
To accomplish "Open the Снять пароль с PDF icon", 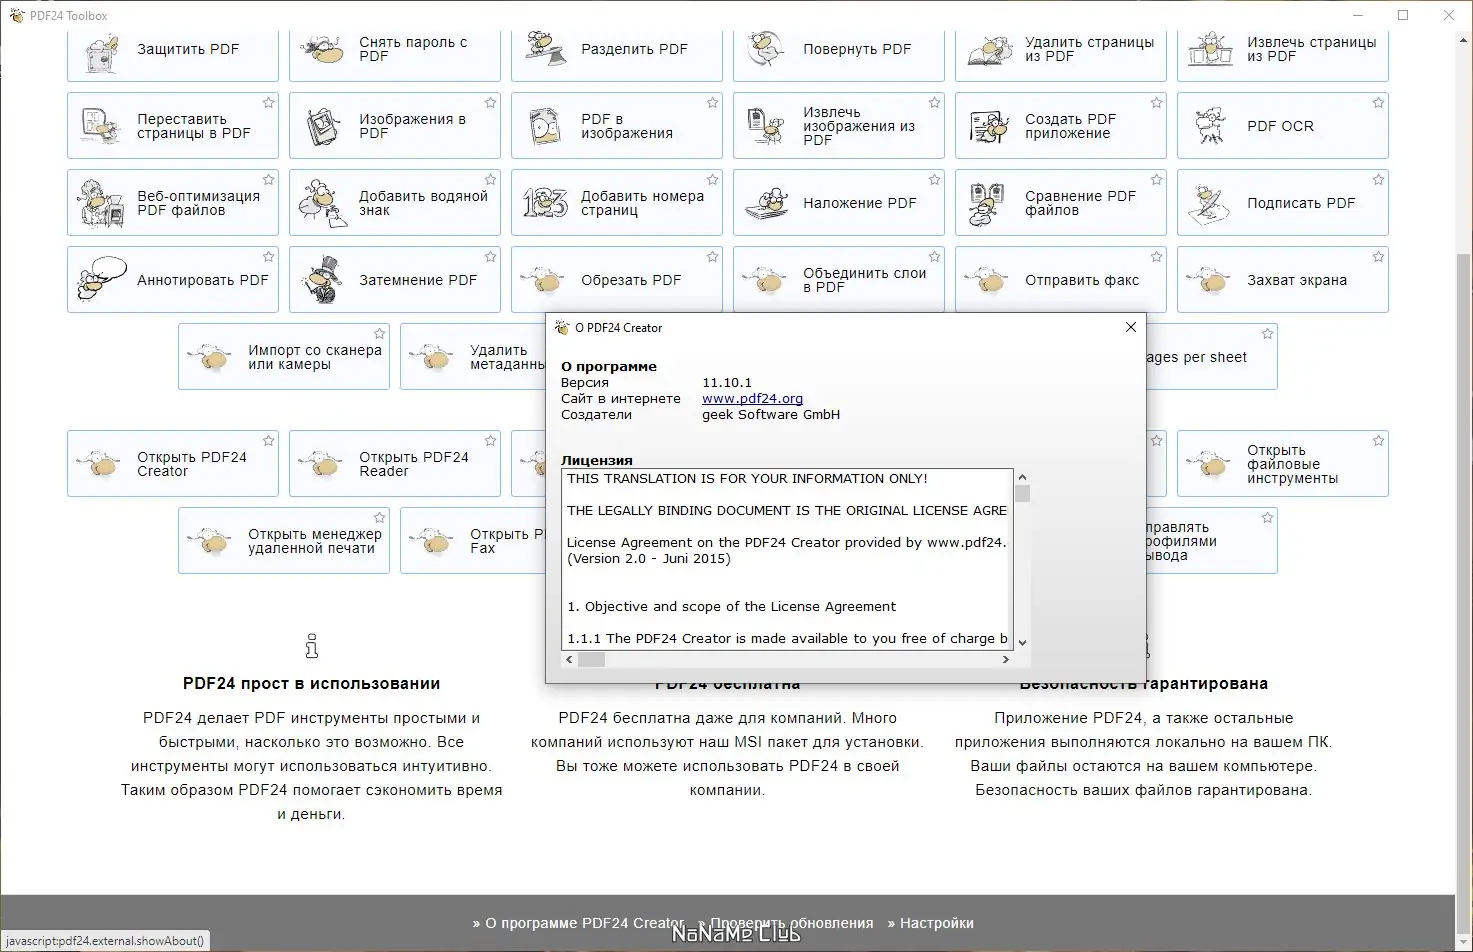I will tap(324, 49).
